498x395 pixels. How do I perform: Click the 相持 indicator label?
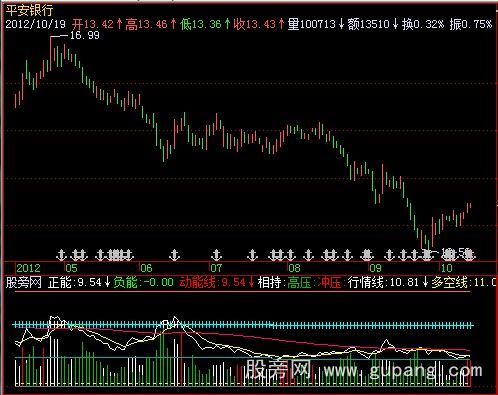coord(270,283)
